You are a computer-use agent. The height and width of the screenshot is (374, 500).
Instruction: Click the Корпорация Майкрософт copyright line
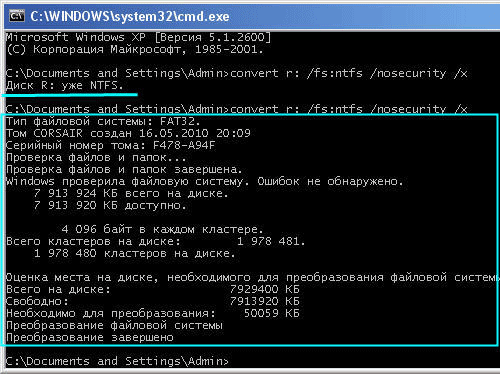coord(135,49)
